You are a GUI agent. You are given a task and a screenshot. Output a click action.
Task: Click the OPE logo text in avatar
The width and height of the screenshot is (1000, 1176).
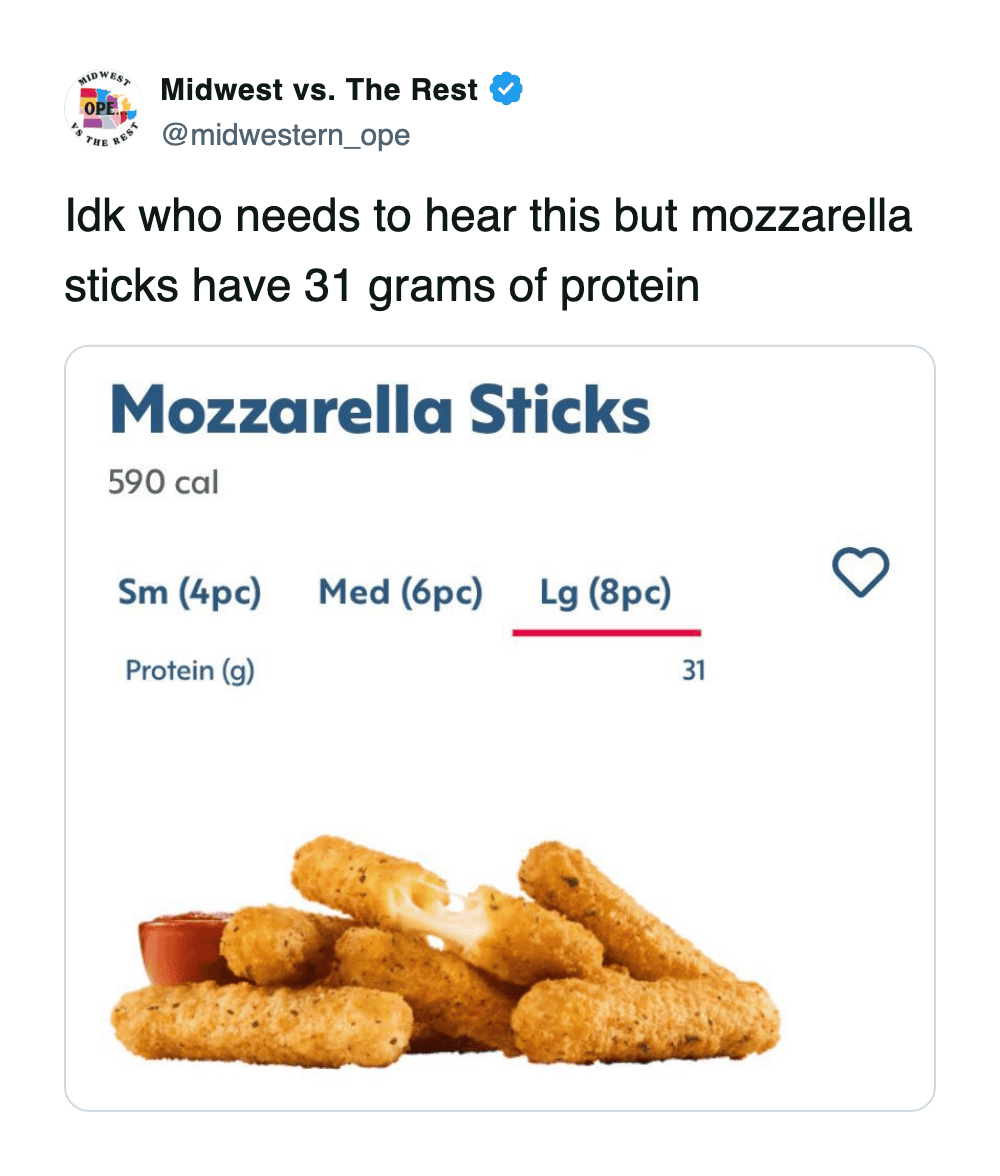[104, 105]
